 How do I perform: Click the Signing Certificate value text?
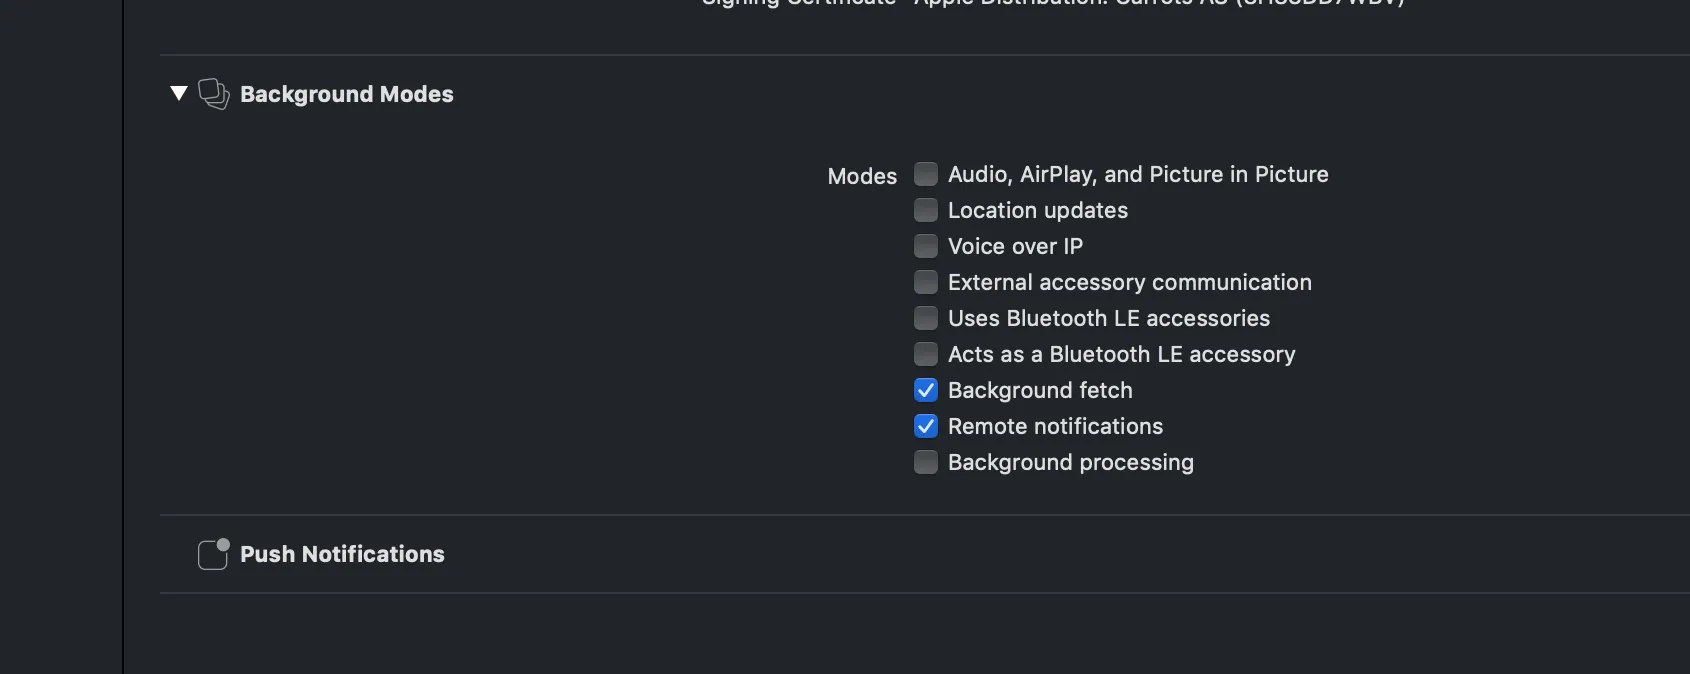point(1158,3)
